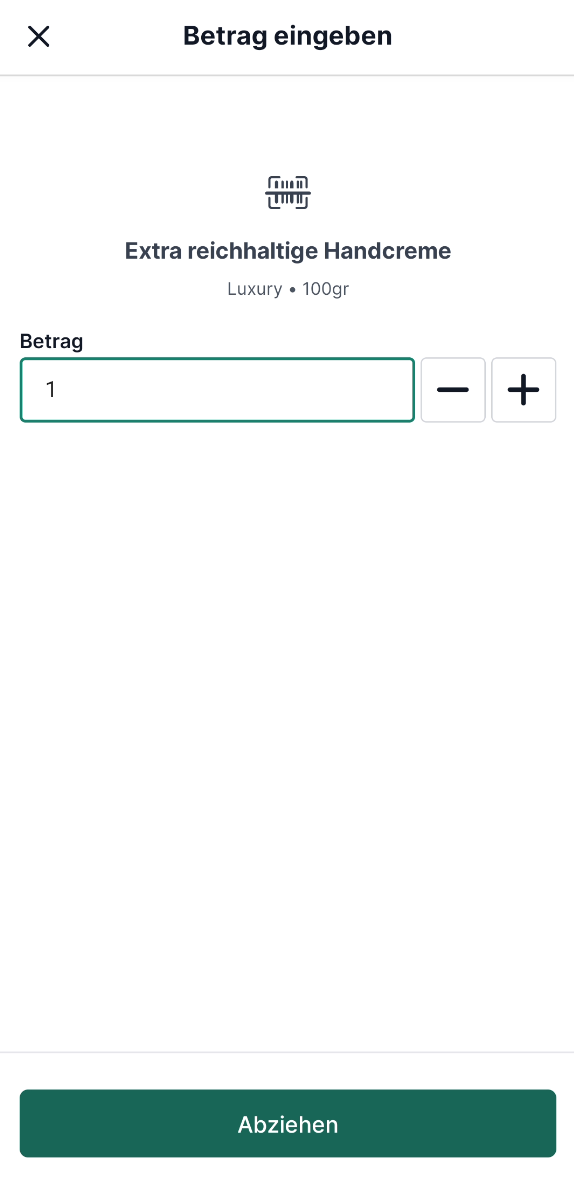The width and height of the screenshot is (574, 1178).
Task: Click the Betrag field label
Action: coord(51,341)
